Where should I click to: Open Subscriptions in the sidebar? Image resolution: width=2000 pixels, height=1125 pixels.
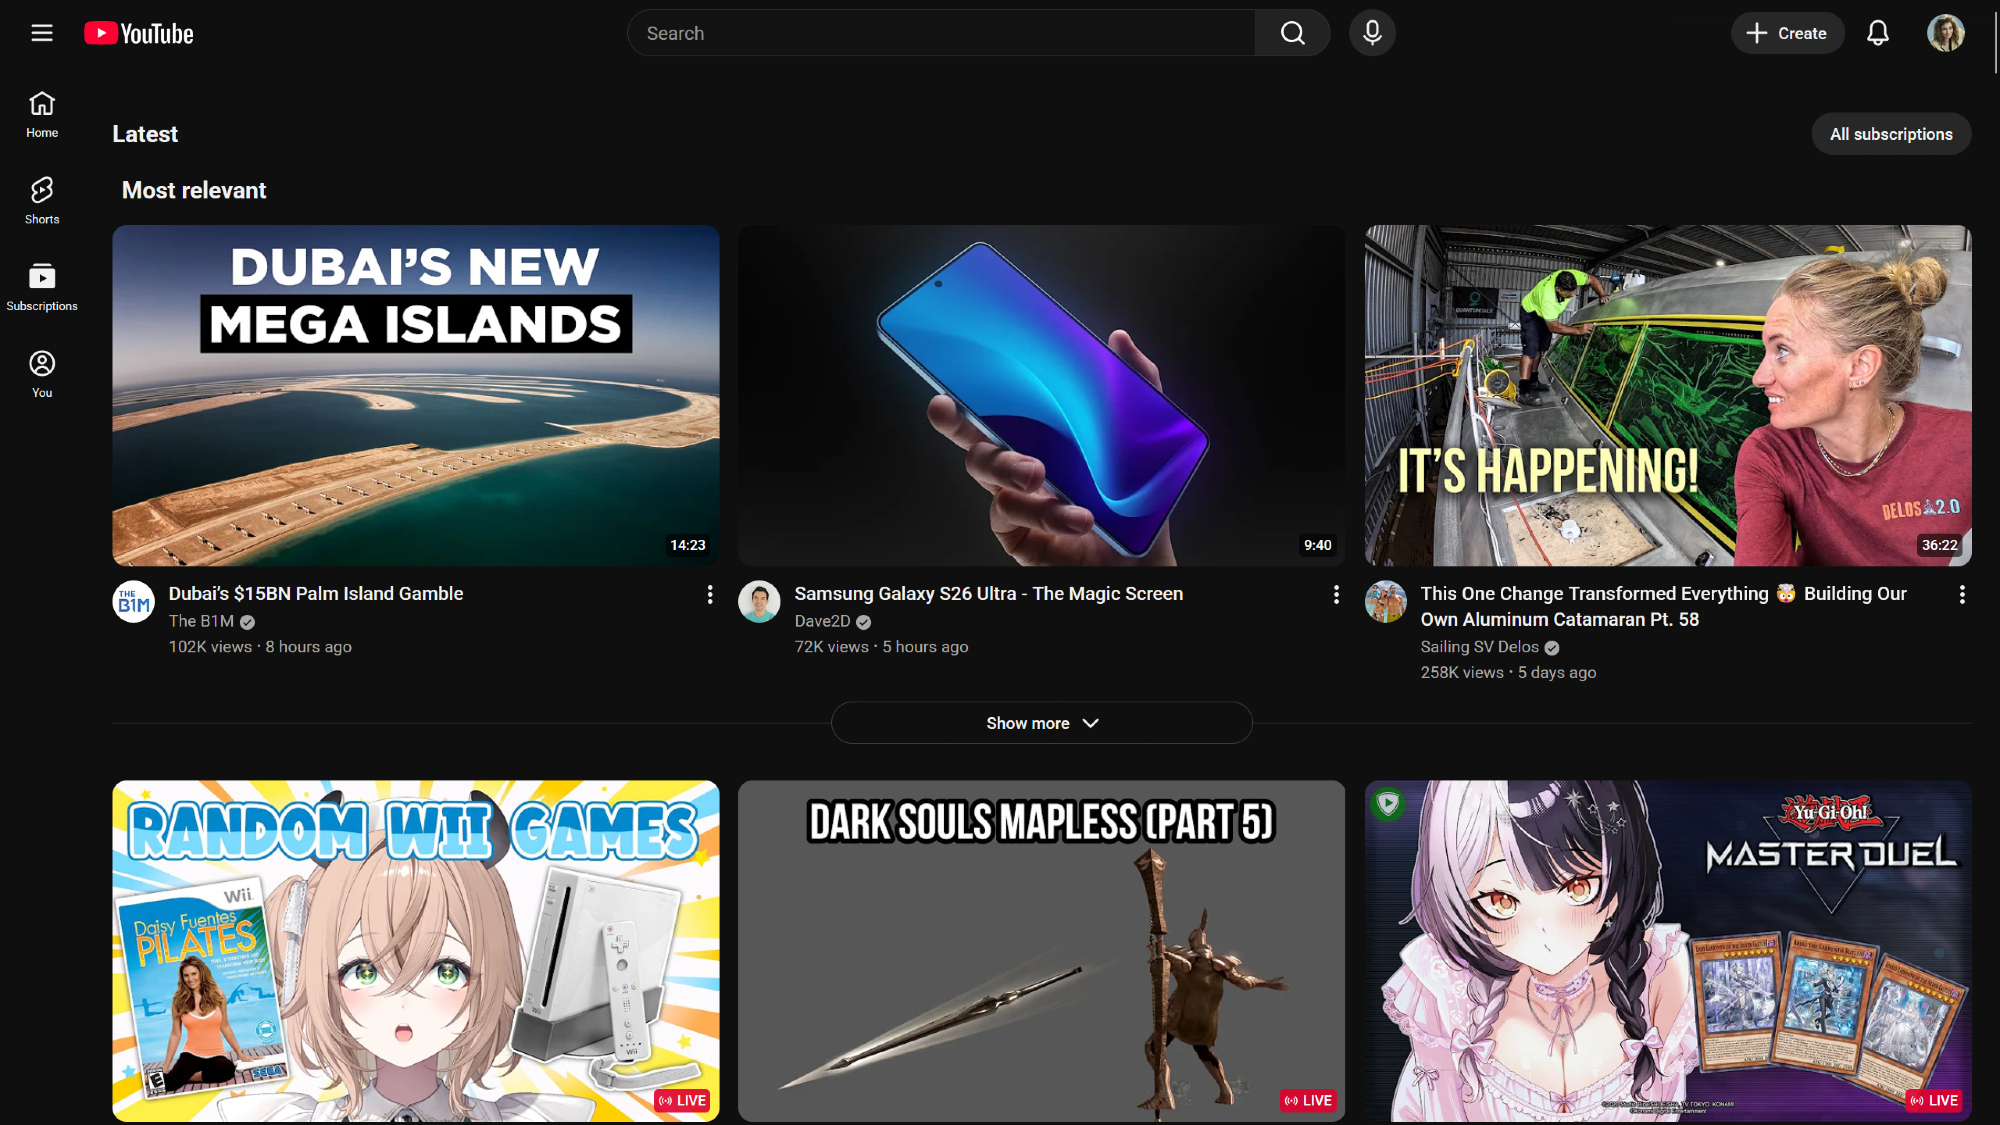(42, 287)
